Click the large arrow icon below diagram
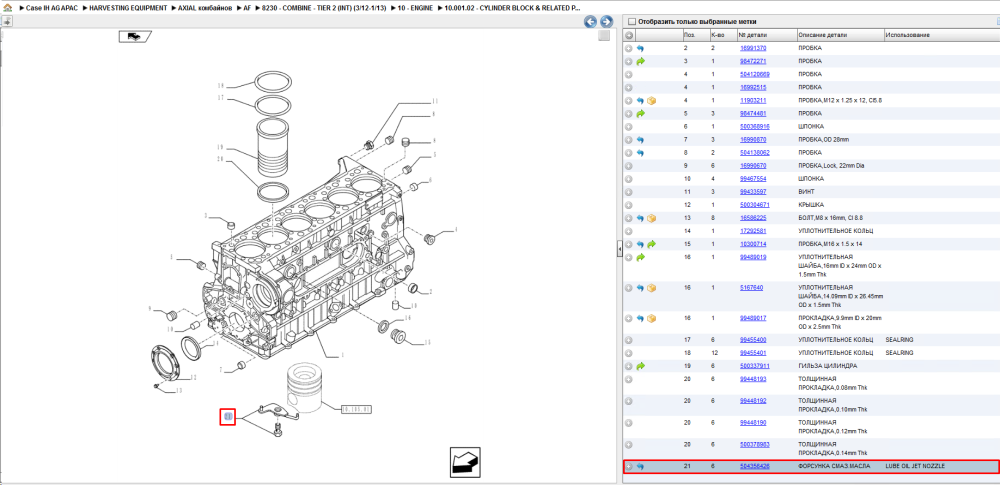The height and width of the screenshot is (485, 1000). pyautogui.click(x=466, y=462)
